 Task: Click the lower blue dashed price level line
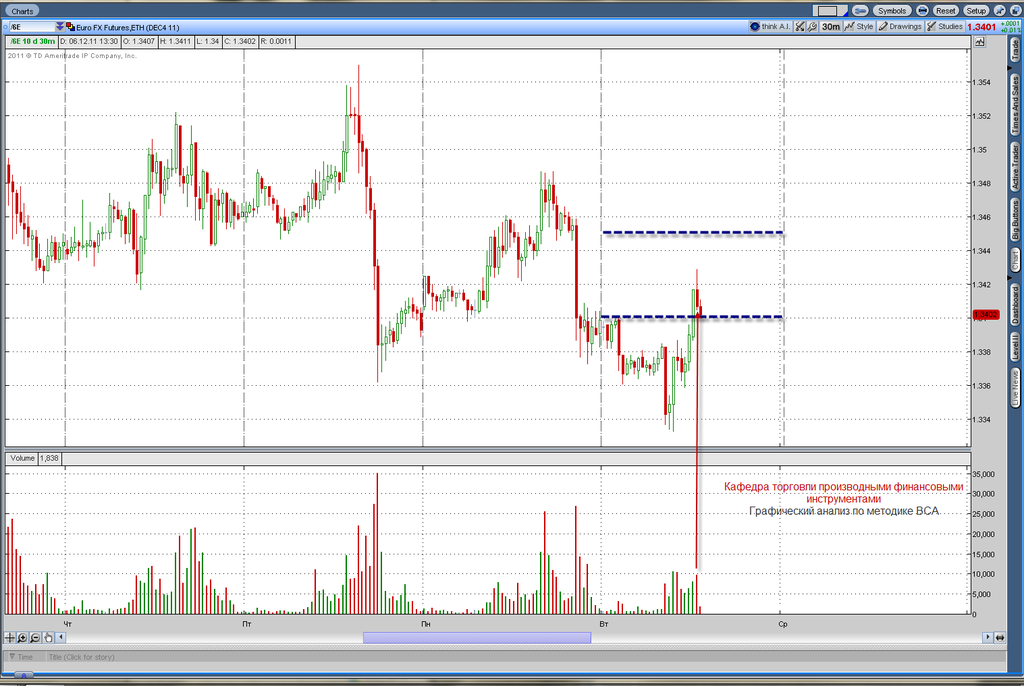(x=693, y=317)
